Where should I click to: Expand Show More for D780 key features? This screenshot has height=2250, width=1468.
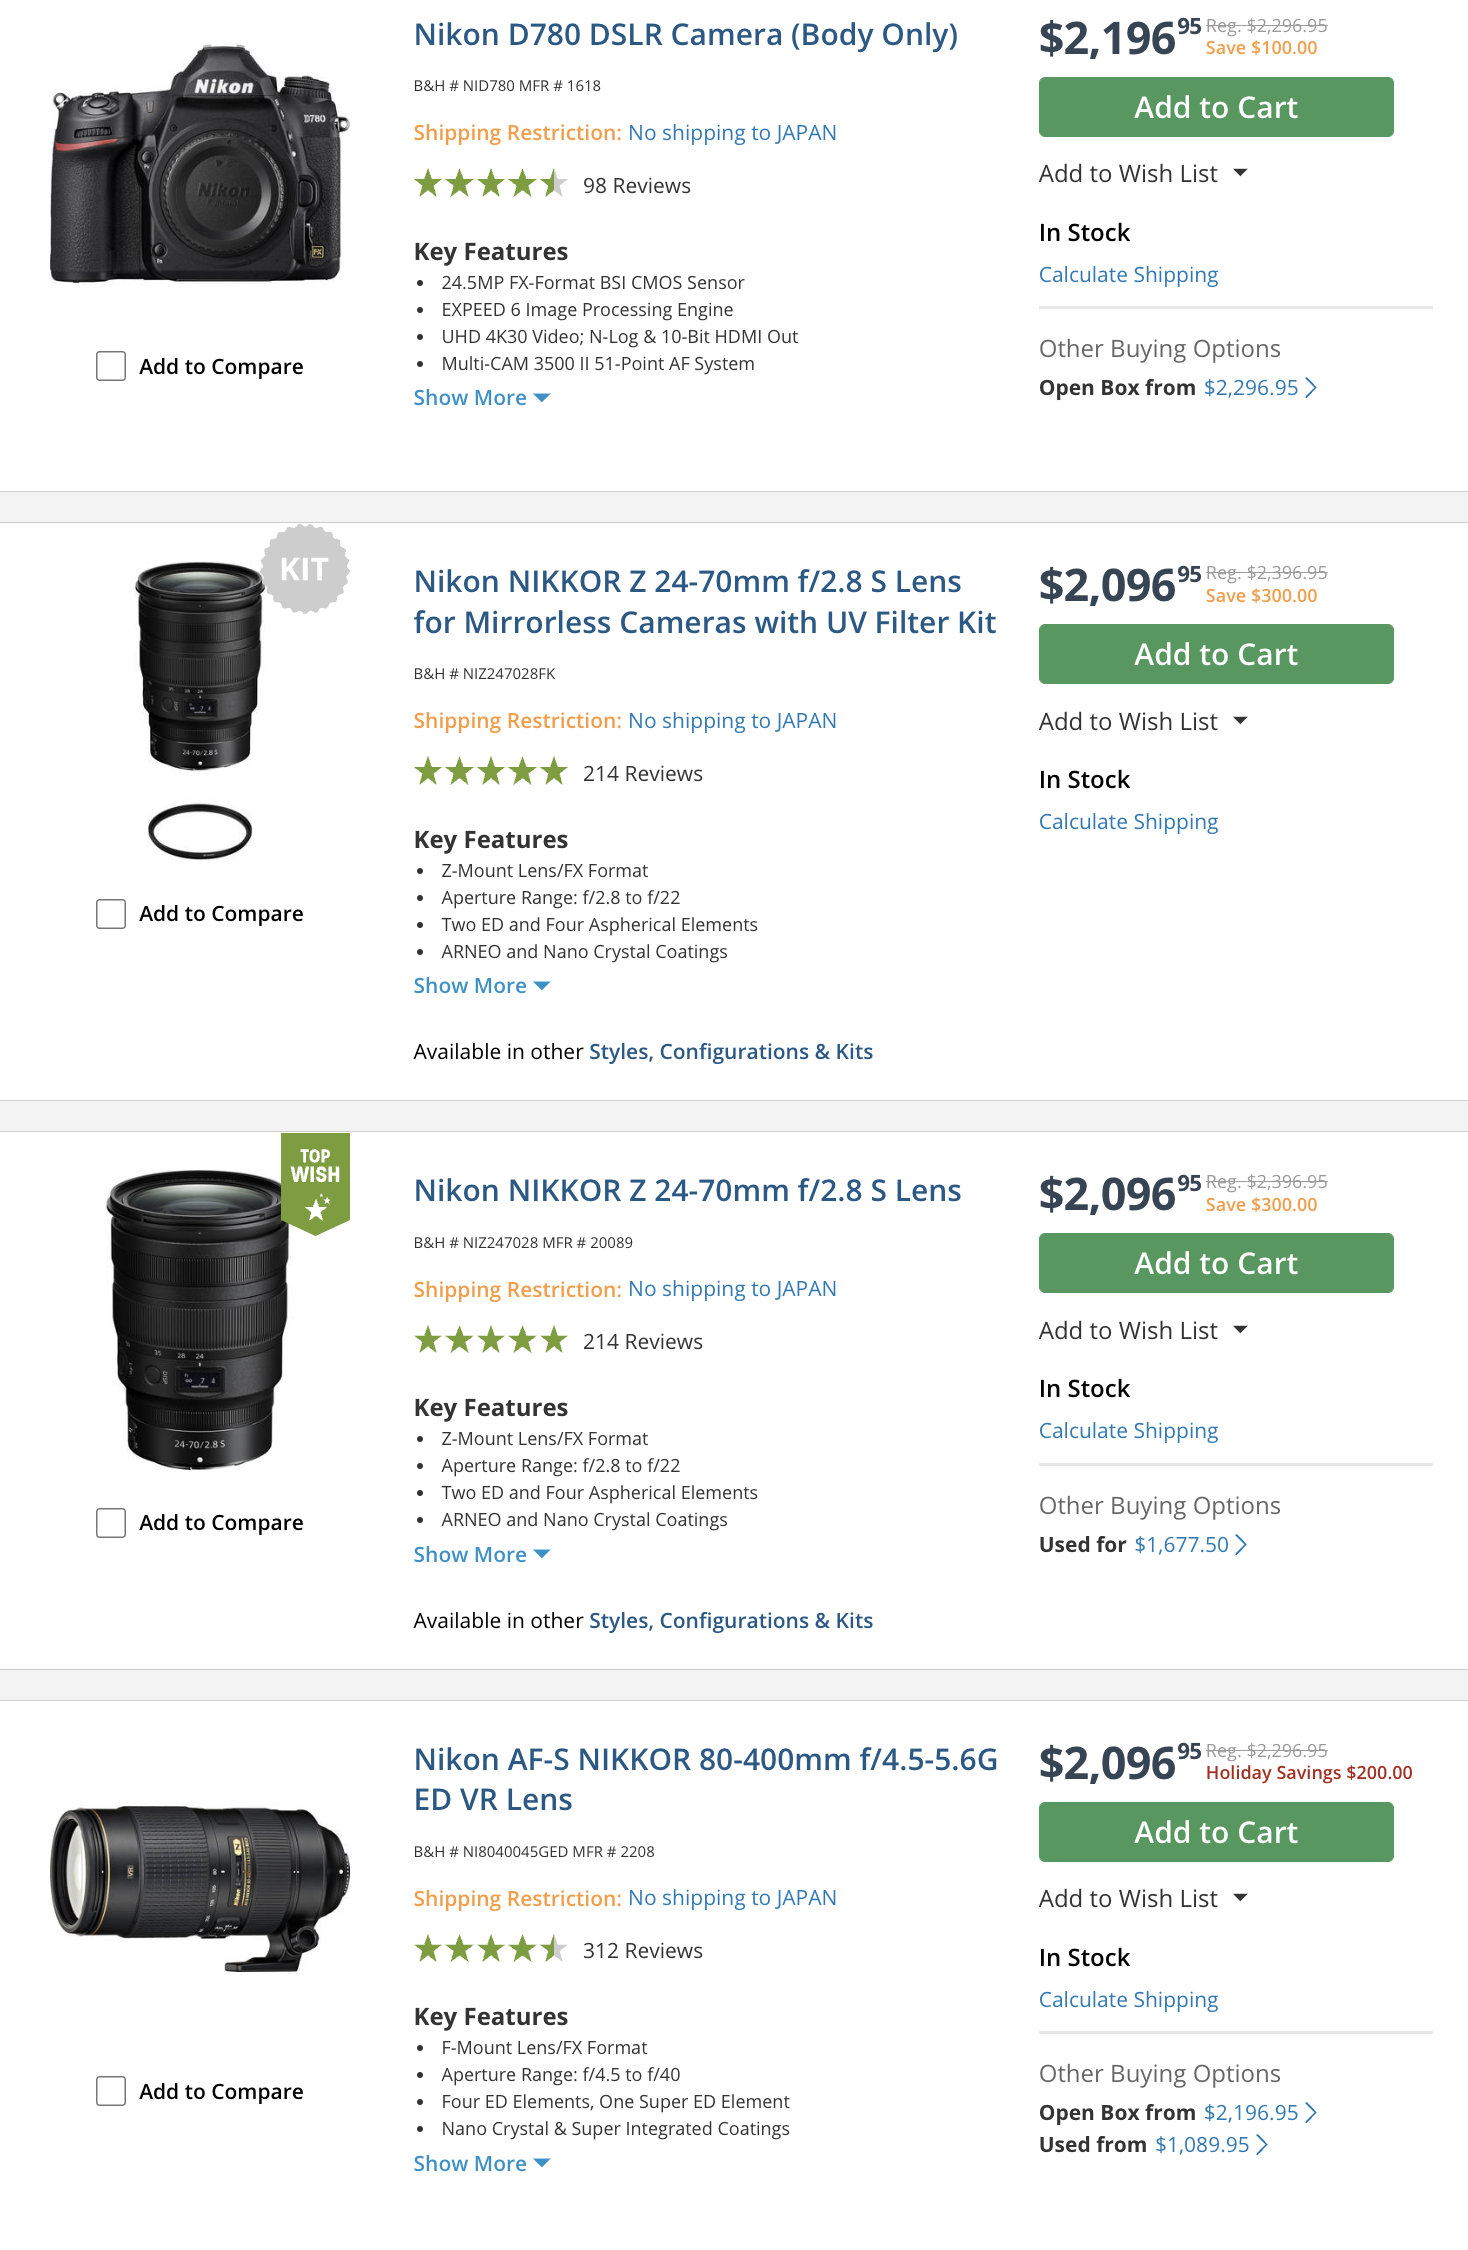coord(481,398)
